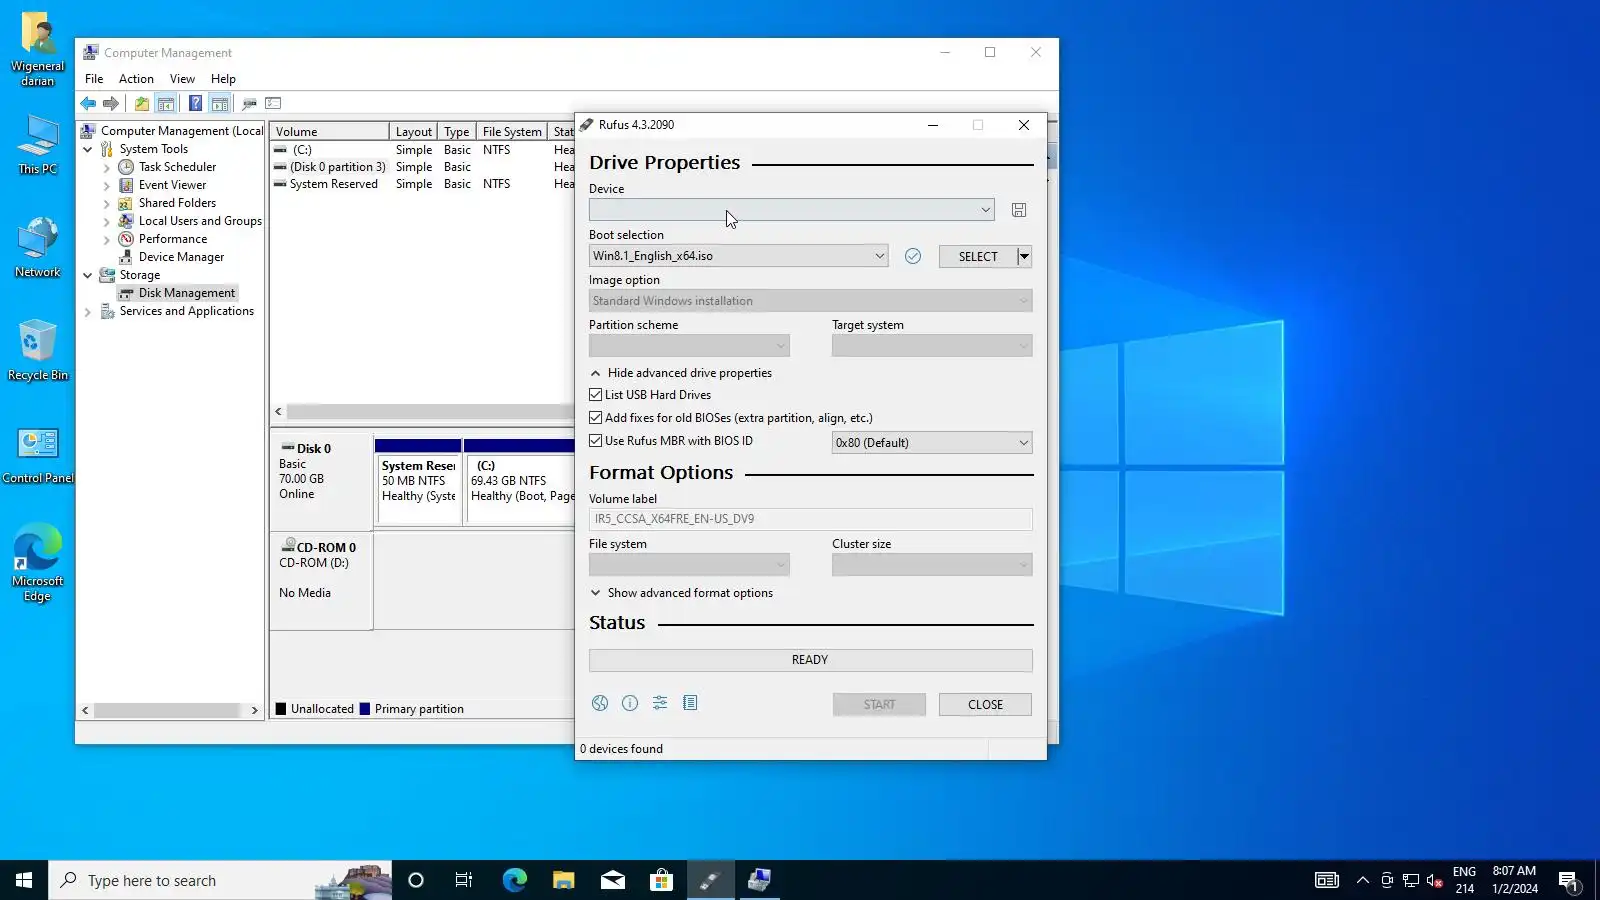
Task: Open the notification center icon
Action: click(1568, 880)
